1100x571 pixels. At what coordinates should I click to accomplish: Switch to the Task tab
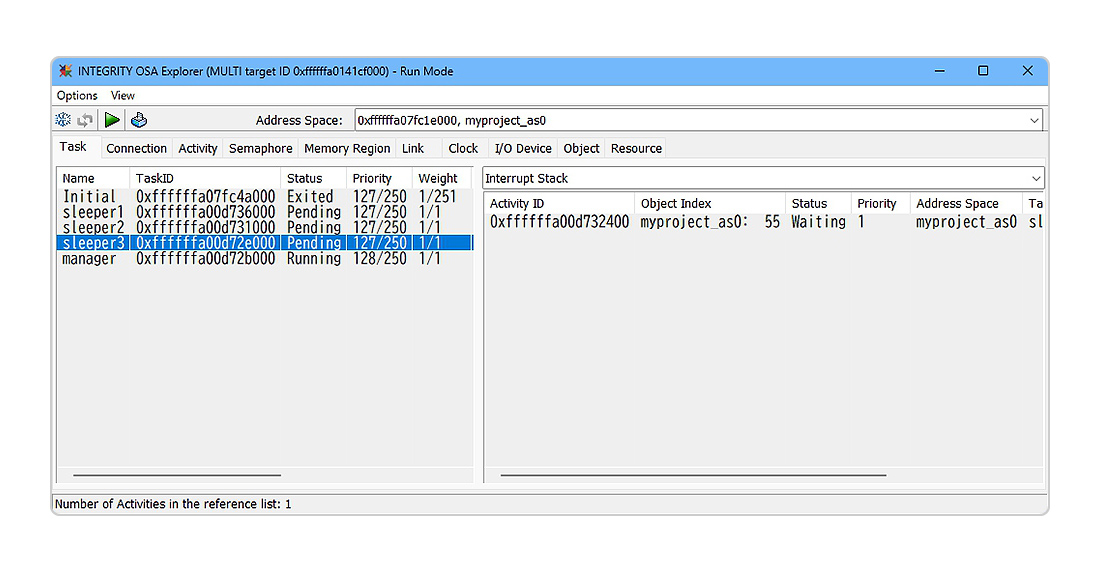click(x=73, y=147)
